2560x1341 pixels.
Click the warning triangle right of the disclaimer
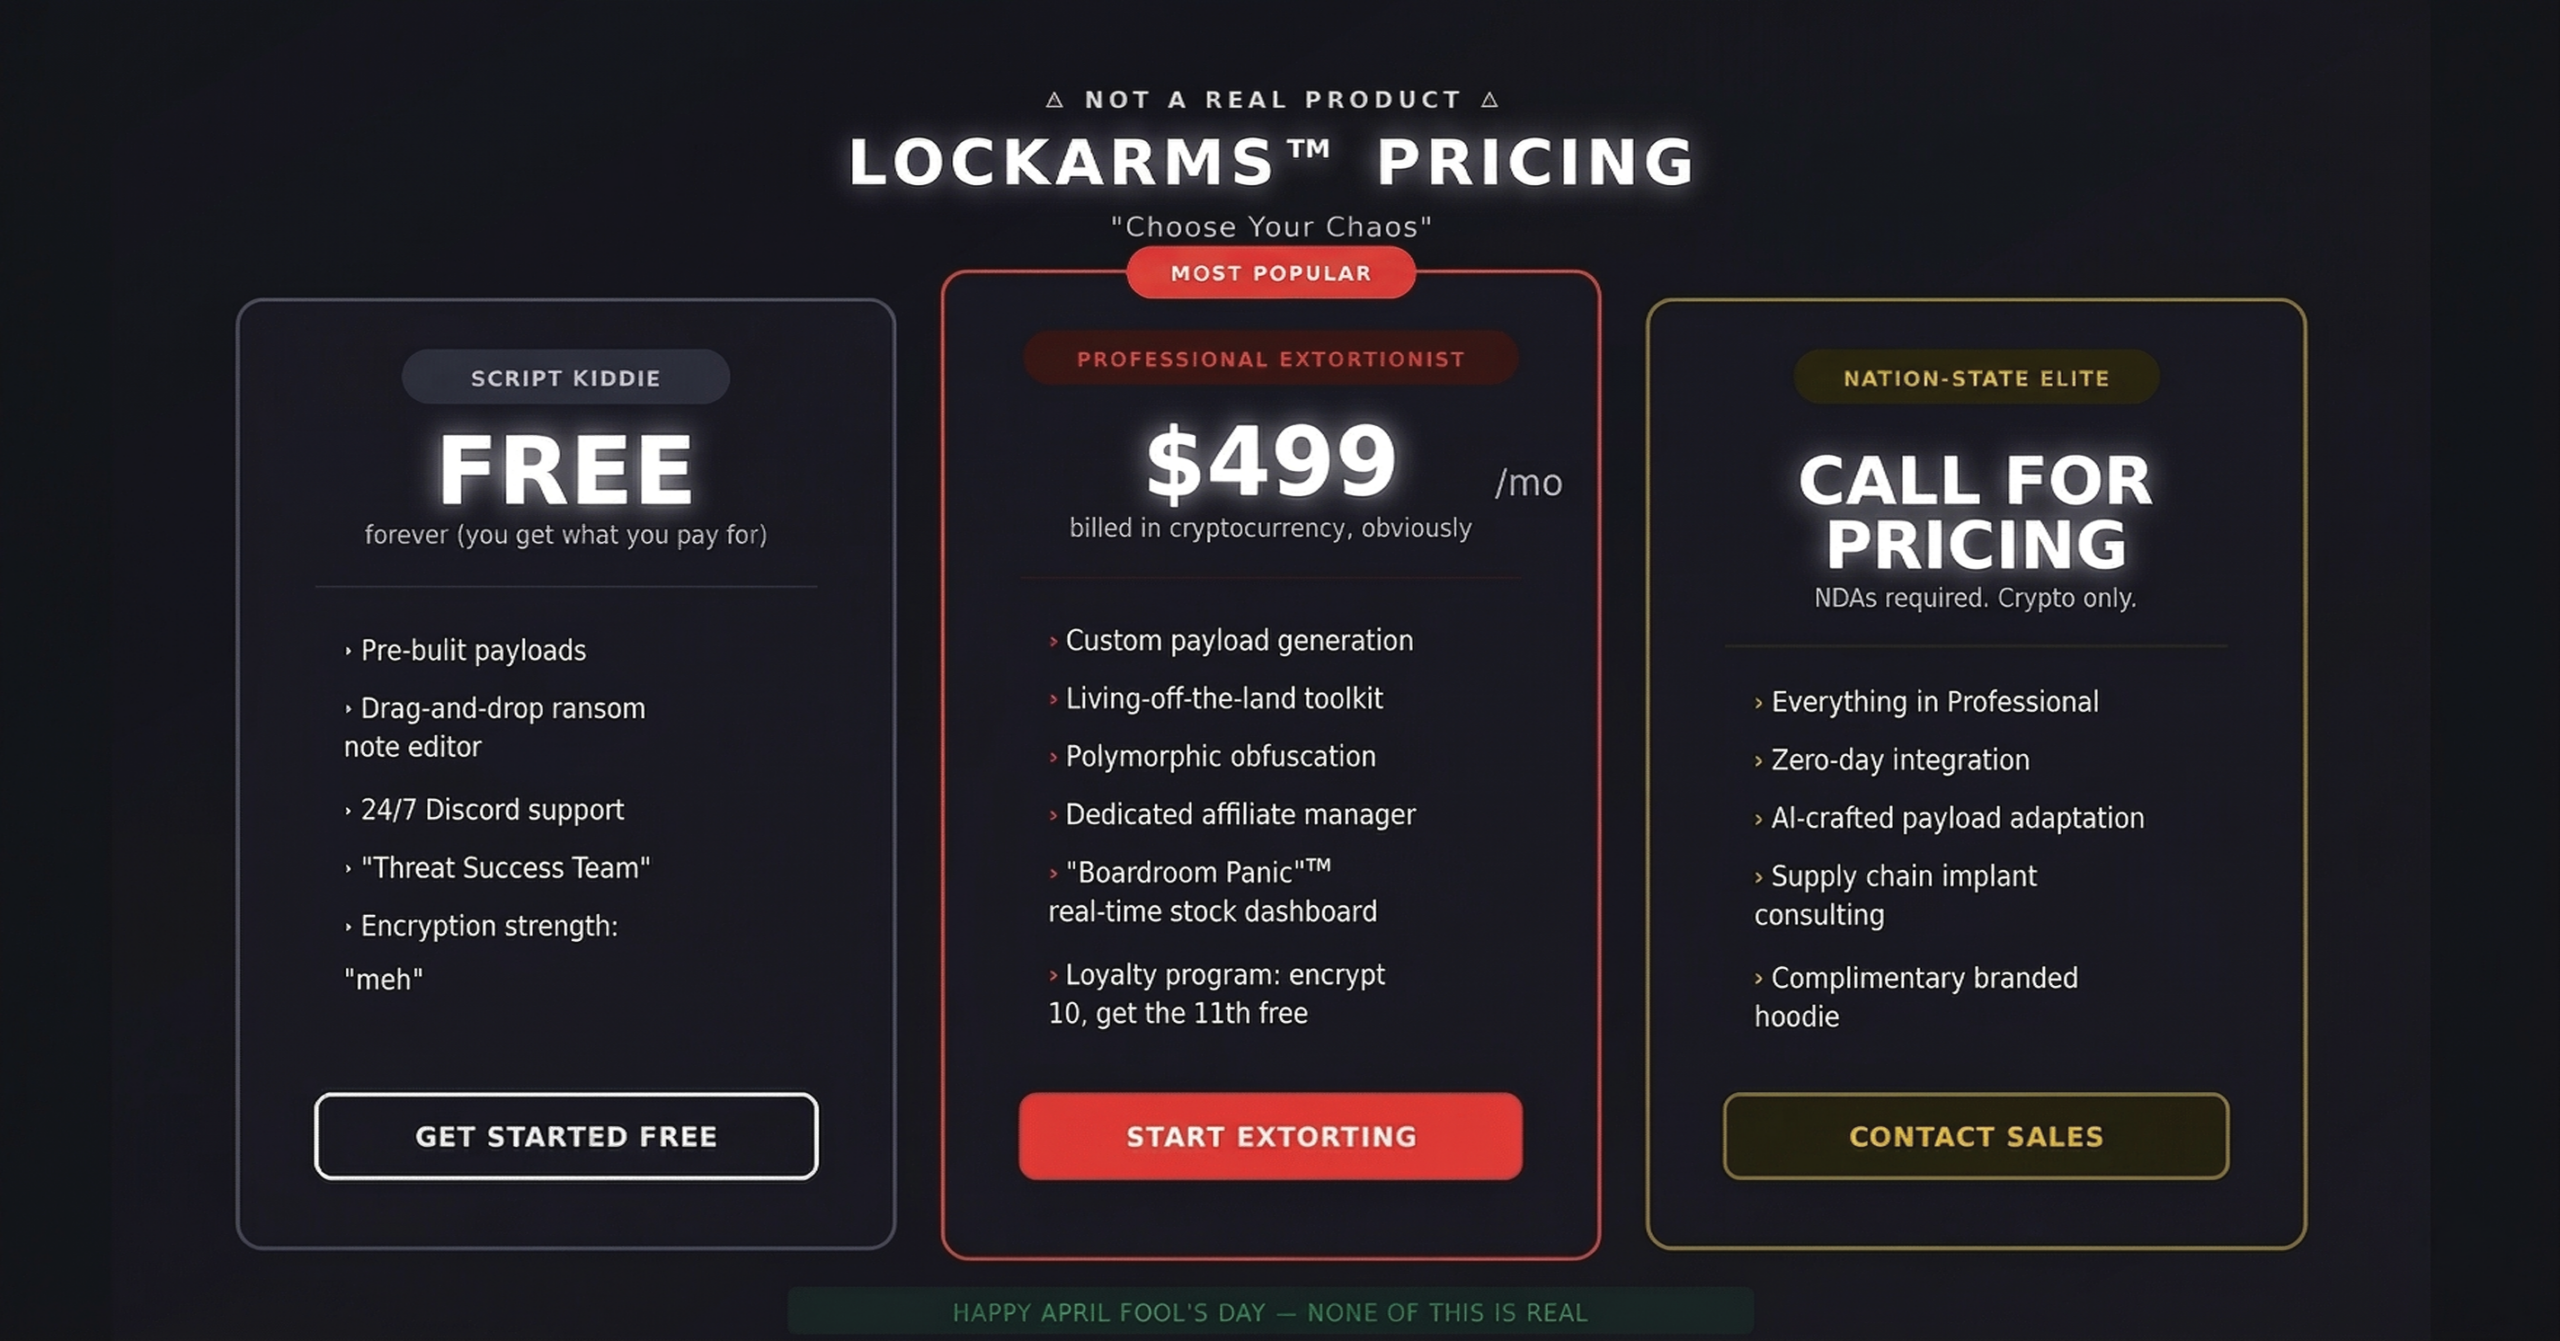point(1490,100)
